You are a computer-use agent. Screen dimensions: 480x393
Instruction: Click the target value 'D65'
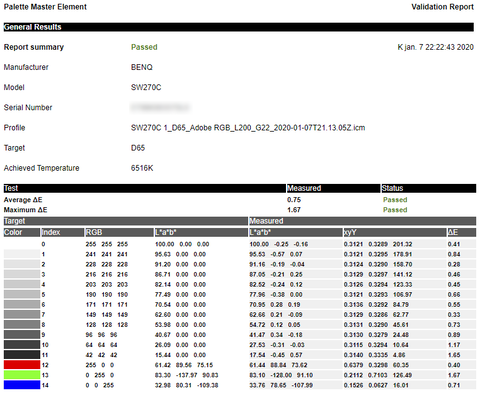click(138, 148)
